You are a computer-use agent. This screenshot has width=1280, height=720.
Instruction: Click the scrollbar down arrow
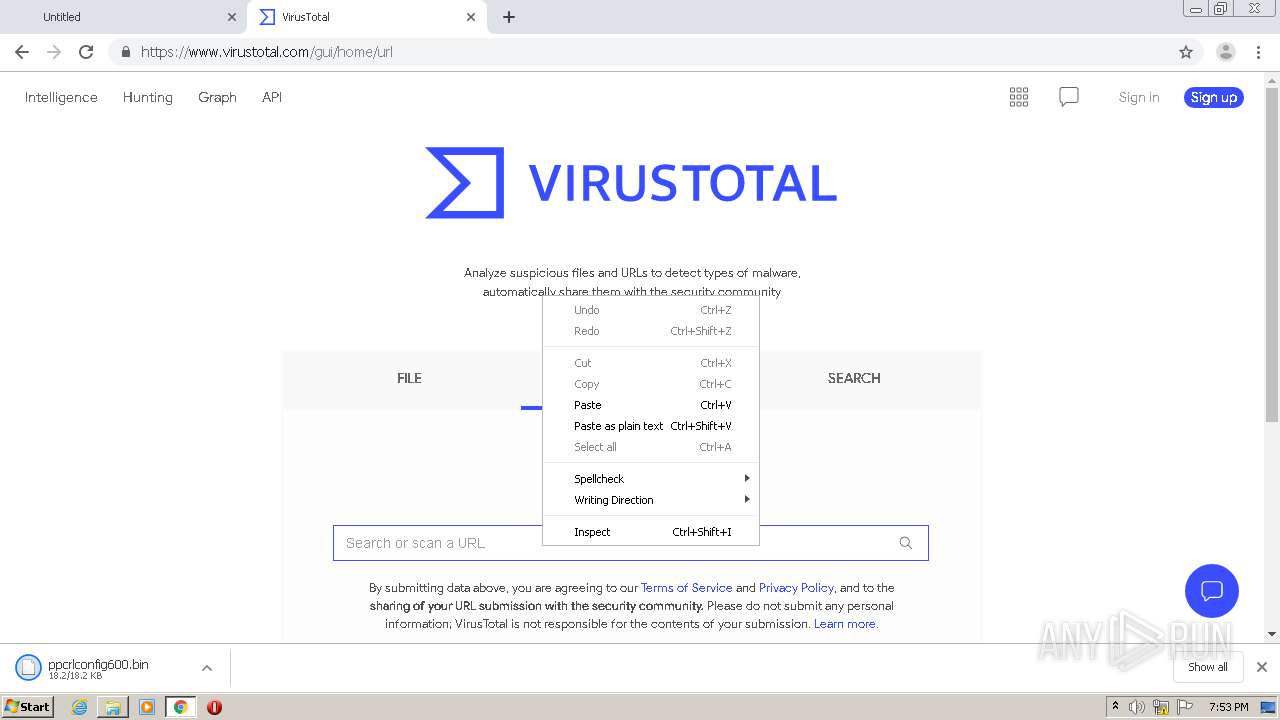click(x=1272, y=634)
